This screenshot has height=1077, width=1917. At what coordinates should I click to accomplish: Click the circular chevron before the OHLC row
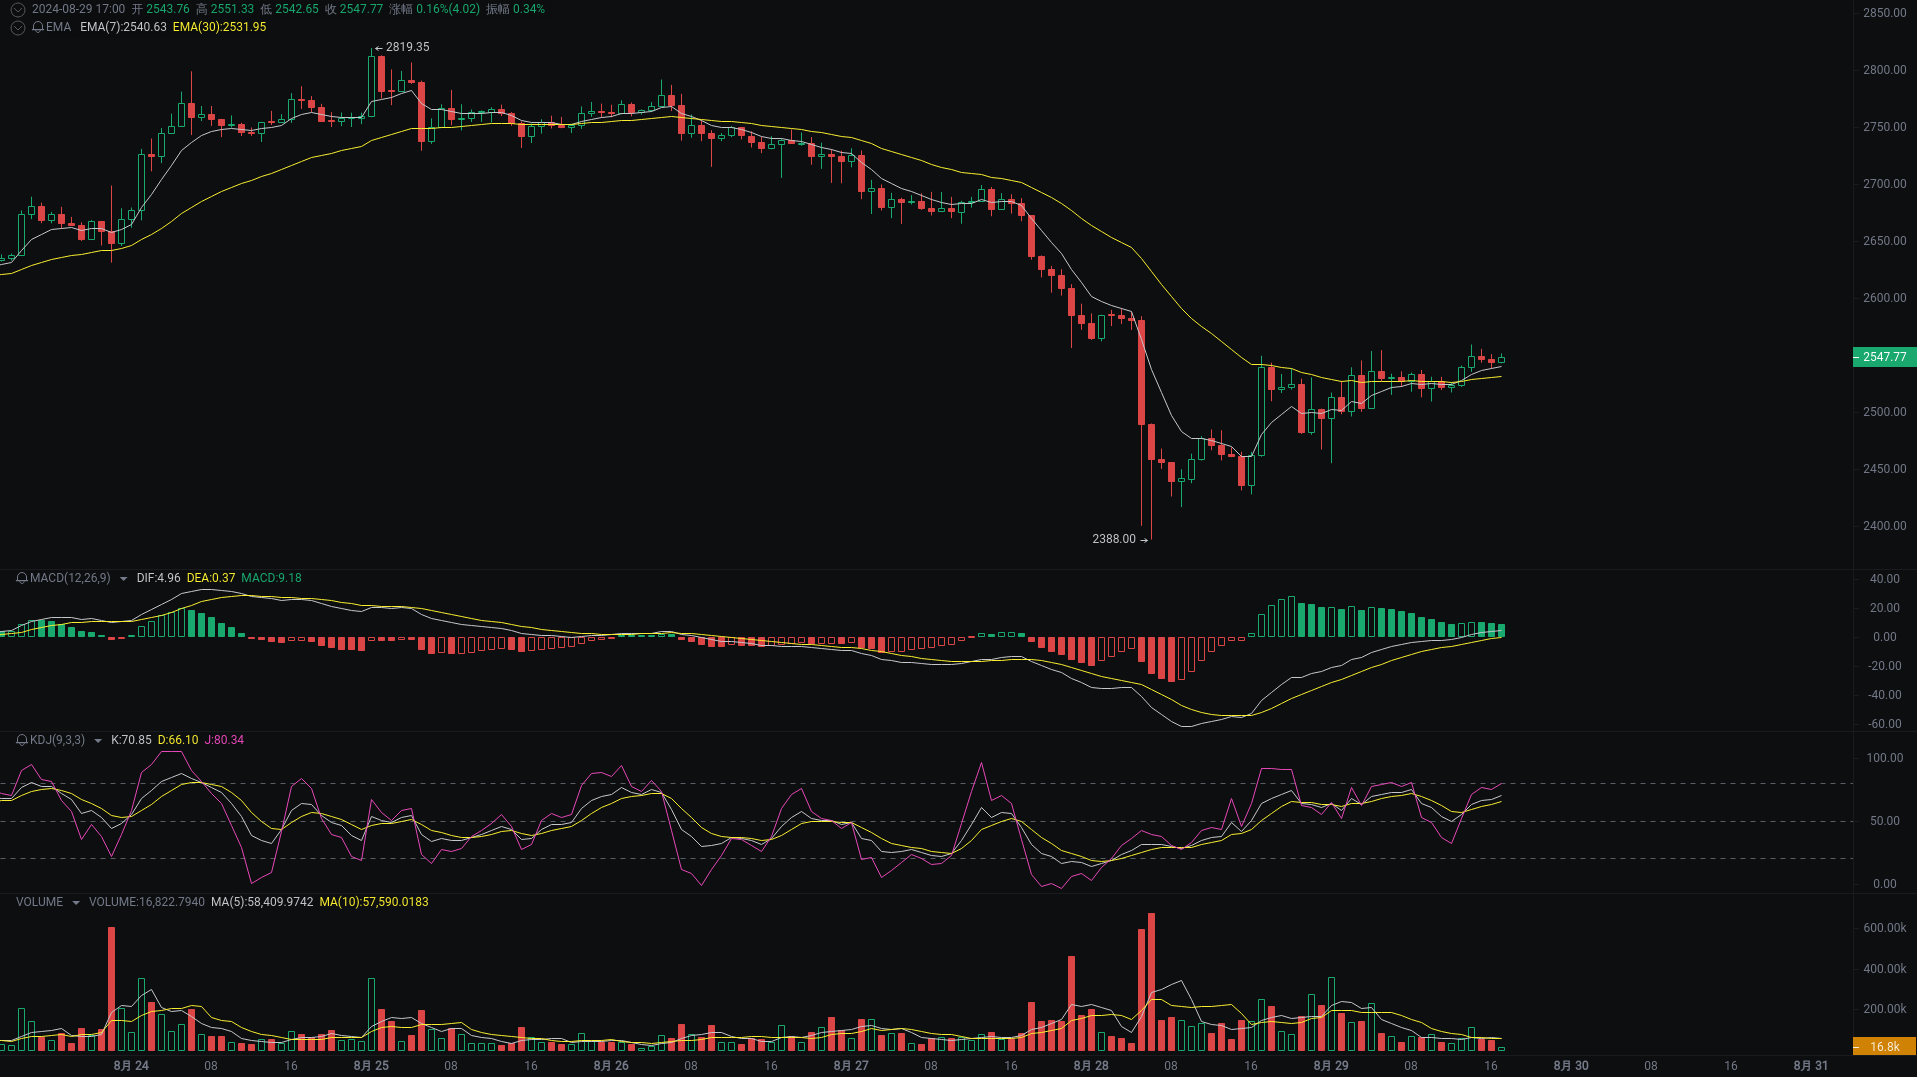pos(17,9)
